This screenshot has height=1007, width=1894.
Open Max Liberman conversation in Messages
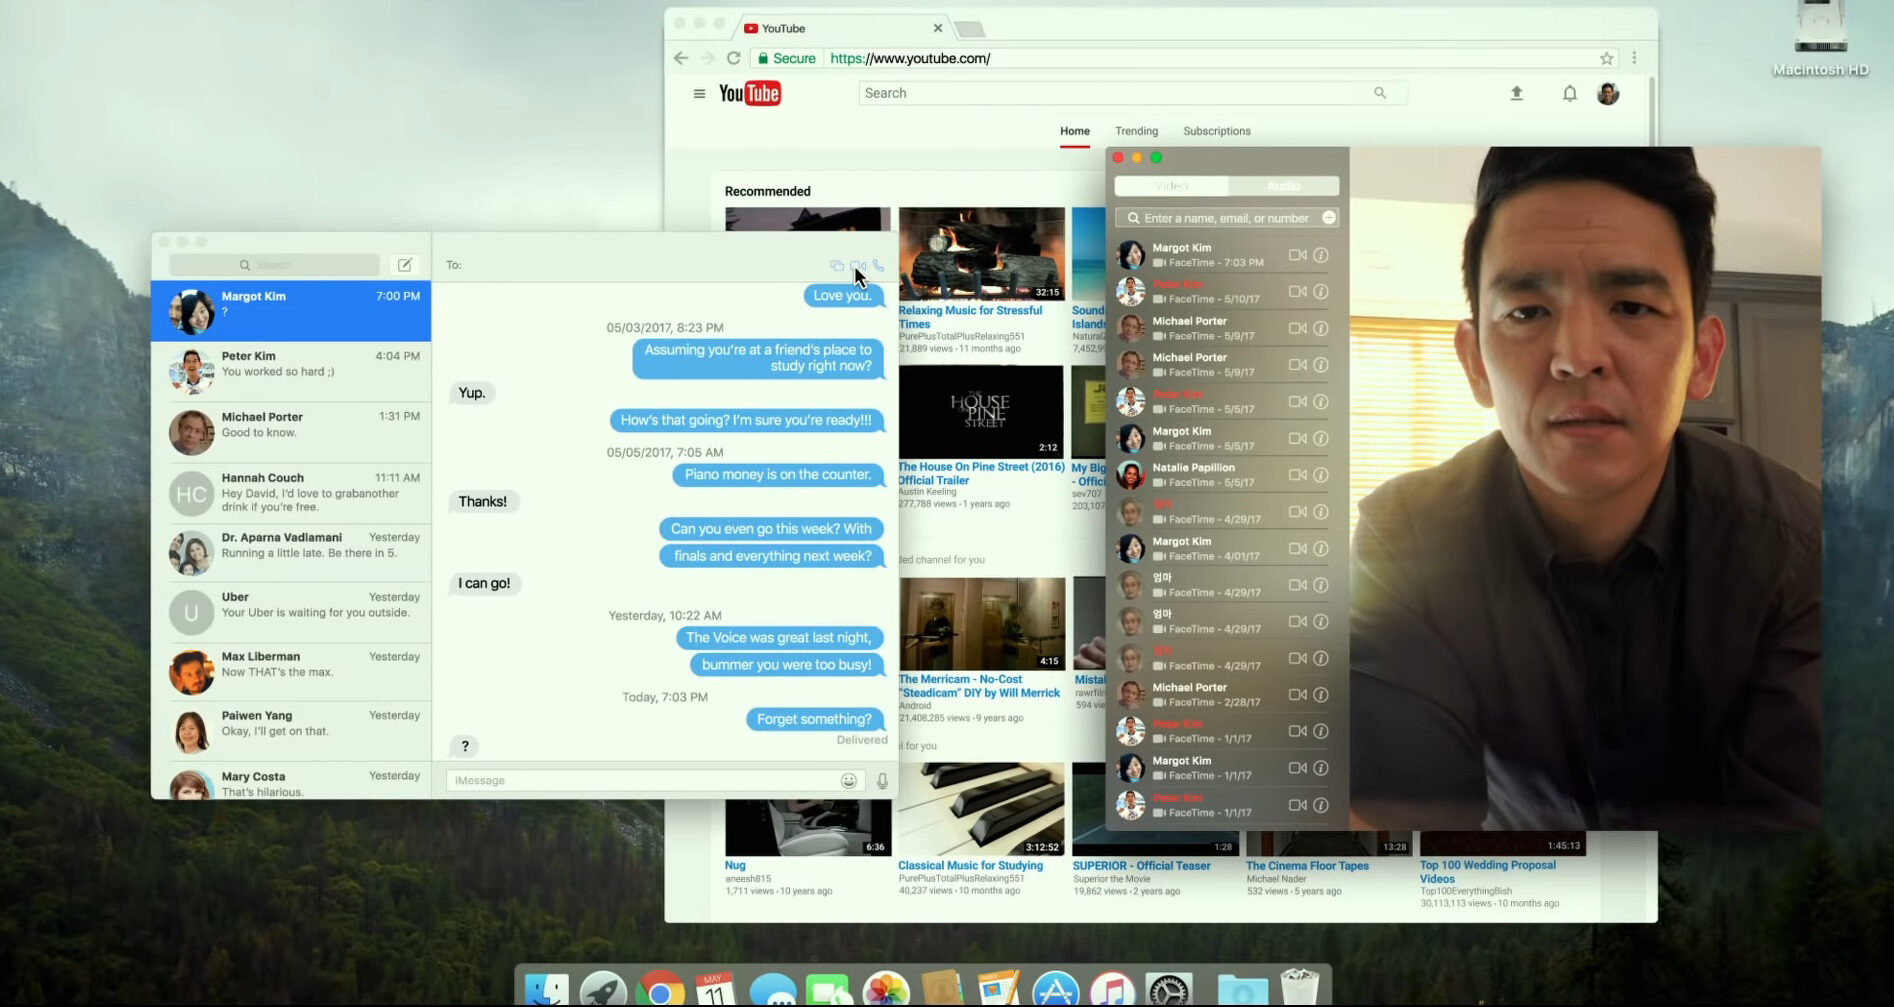point(291,672)
